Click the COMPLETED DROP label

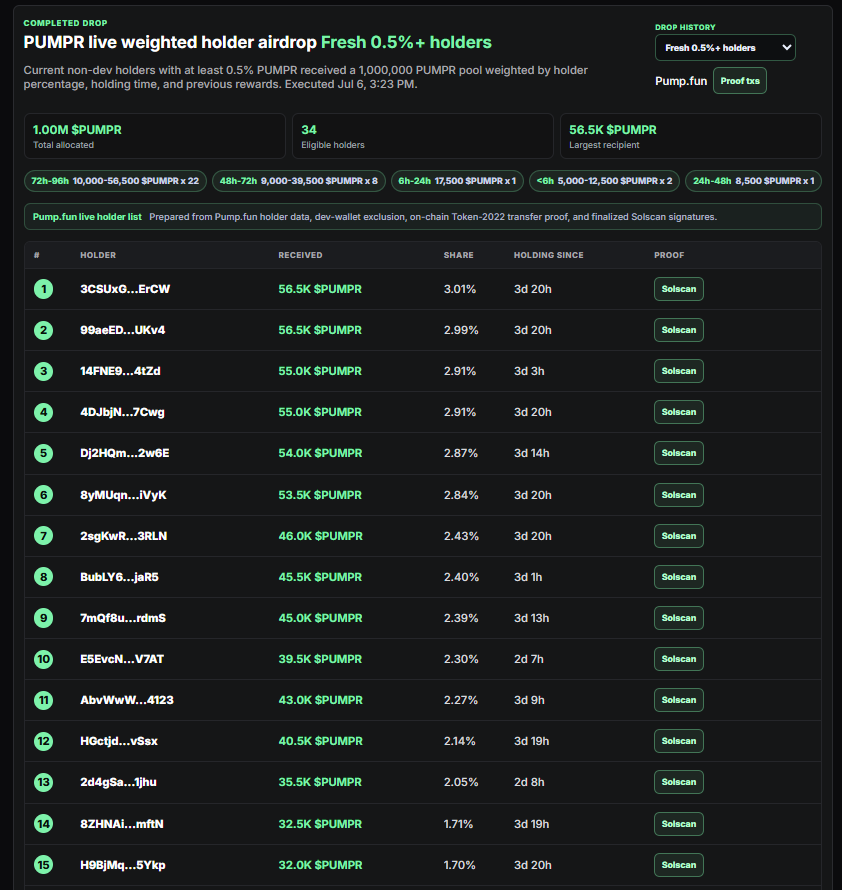pos(65,23)
